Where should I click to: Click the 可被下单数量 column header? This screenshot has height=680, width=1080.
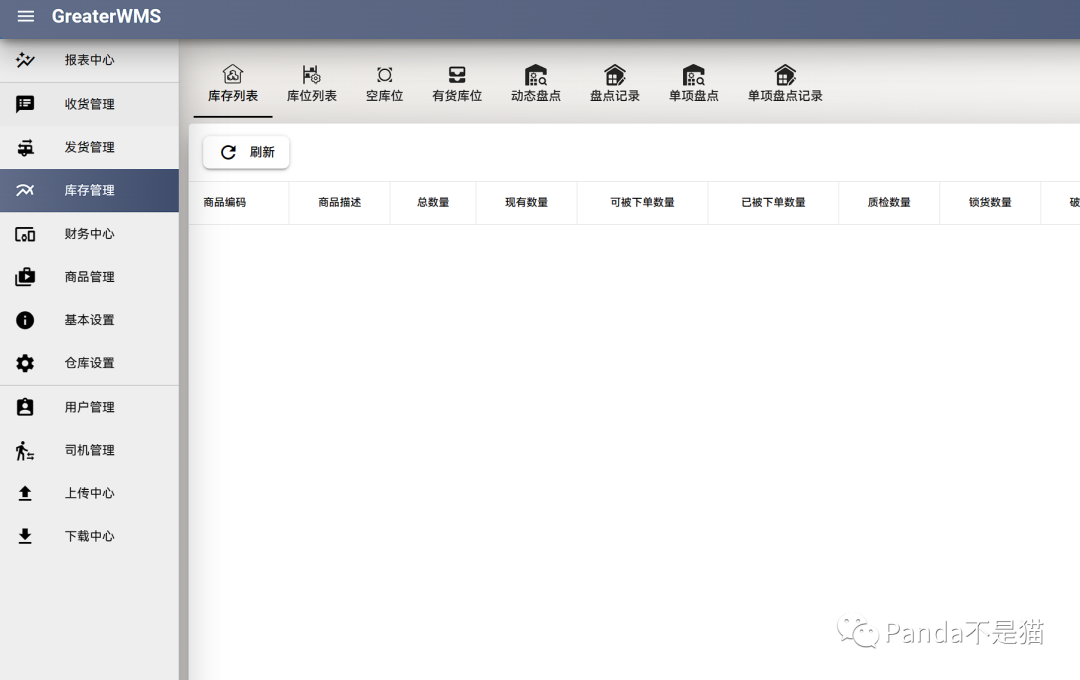(x=642, y=203)
